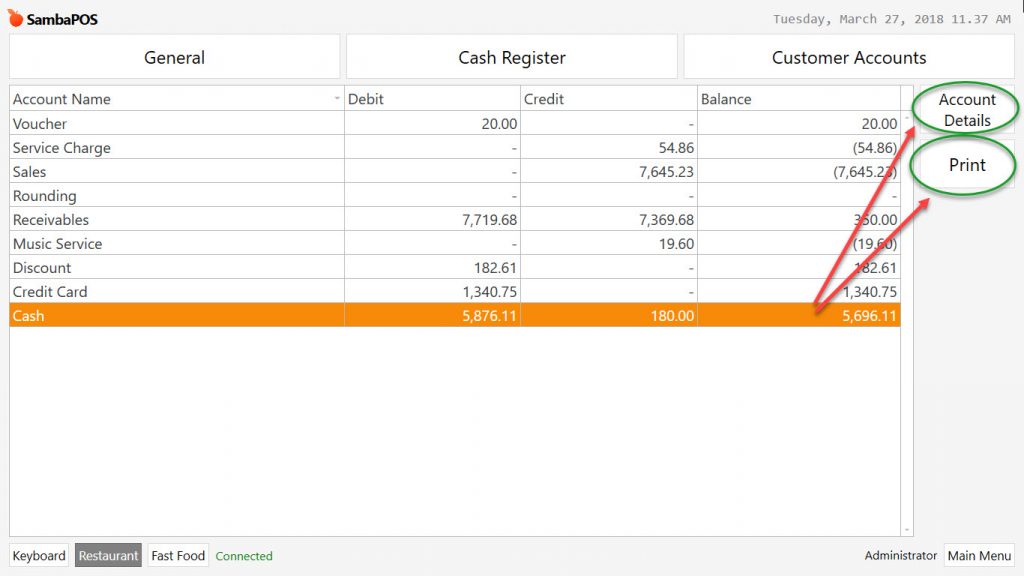
Task: Select the Cash account row
Action: click(455, 315)
